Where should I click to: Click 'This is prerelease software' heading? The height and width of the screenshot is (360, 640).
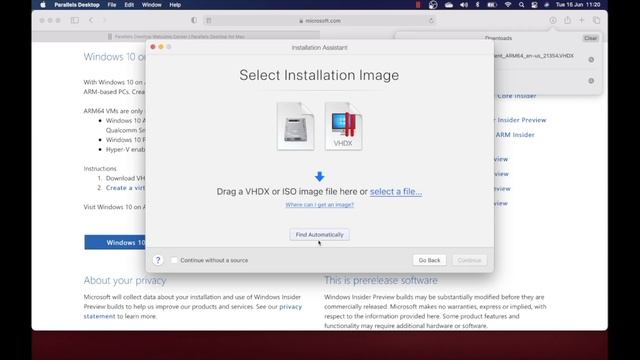(381, 280)
